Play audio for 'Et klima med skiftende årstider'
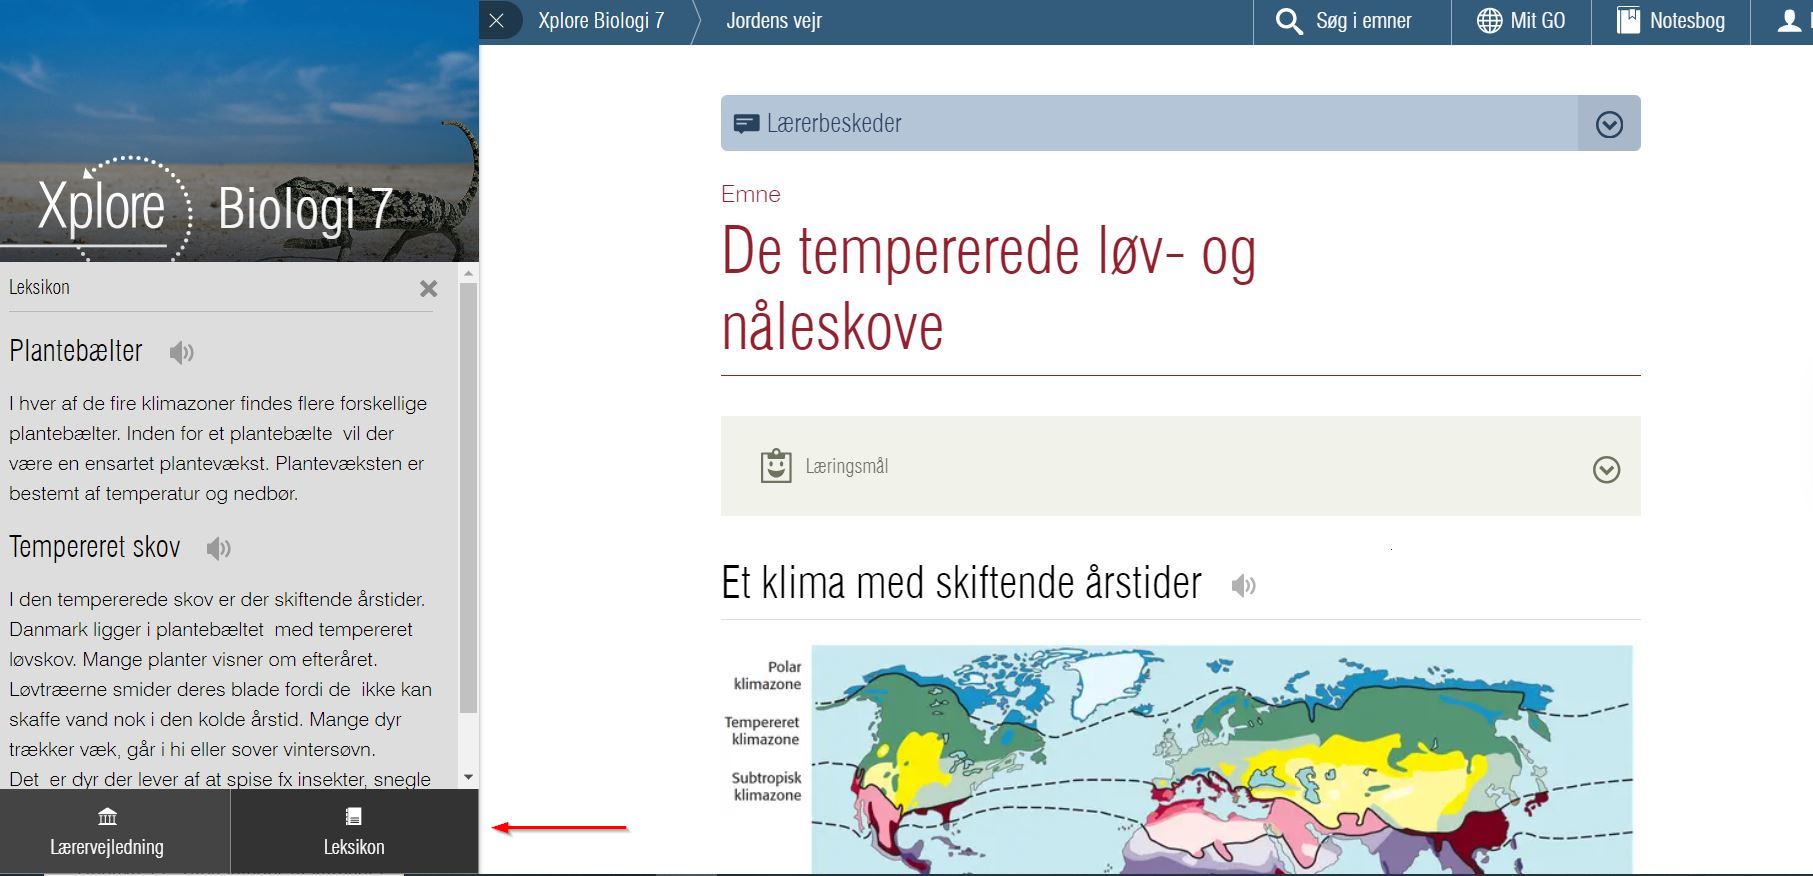This screenshot has height=876, width=1813. point(1243,586)
